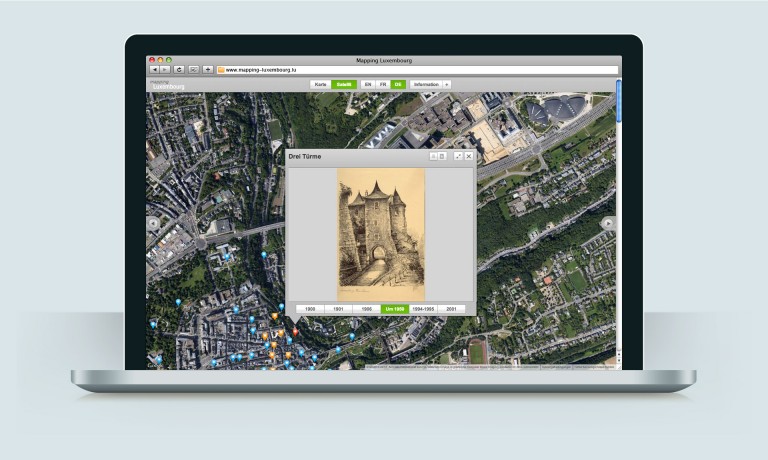Select the 1901 year tab

point(338,309)
